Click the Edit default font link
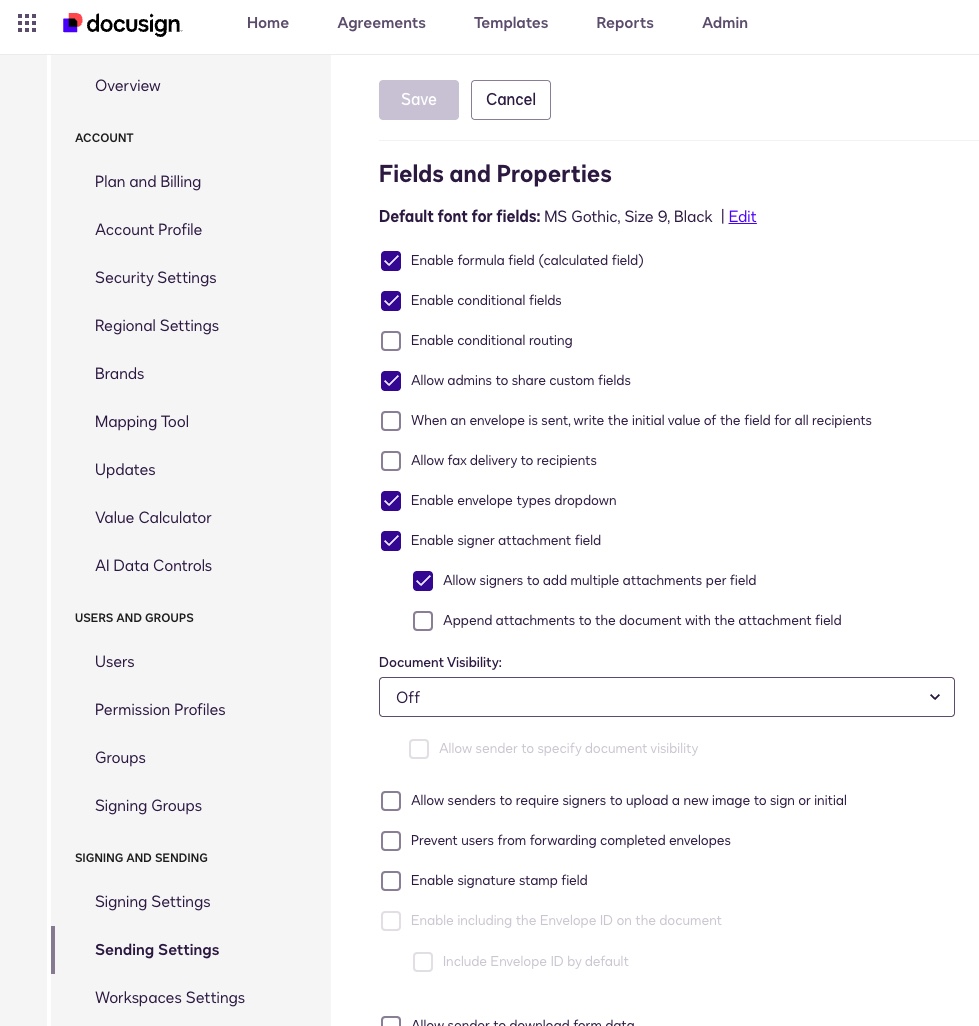979x1026 pixels. coord(742,217)
